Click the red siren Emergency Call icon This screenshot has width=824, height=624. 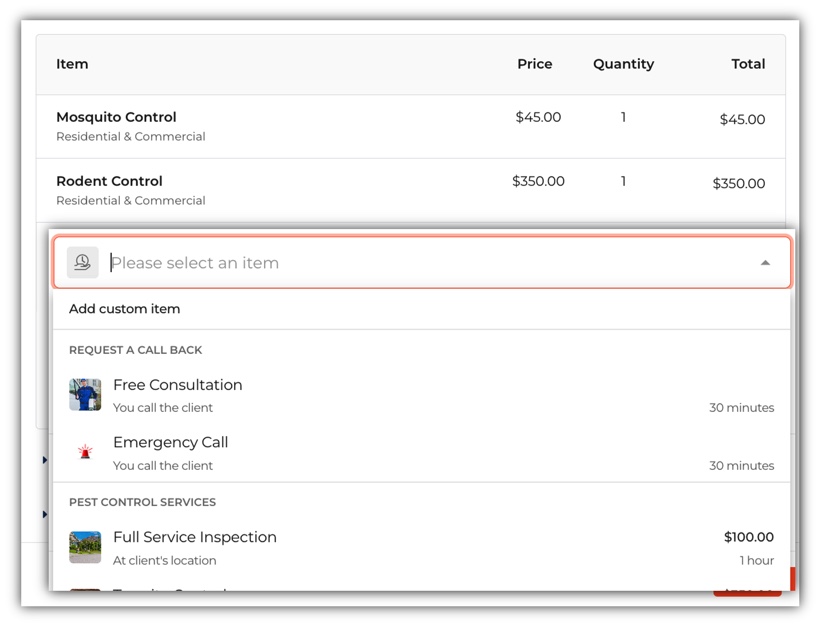[x=85, y=452]
